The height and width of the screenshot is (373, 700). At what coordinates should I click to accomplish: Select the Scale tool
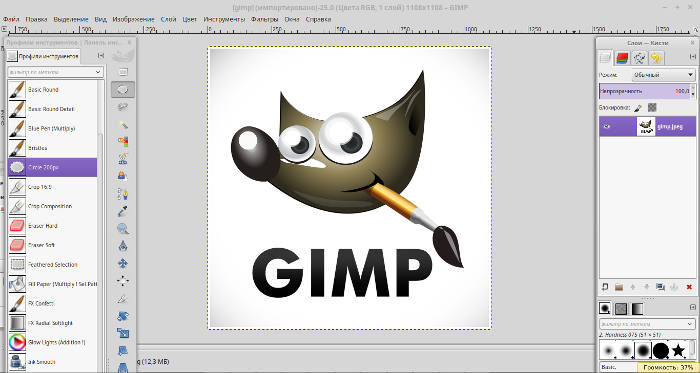(123, 333)
